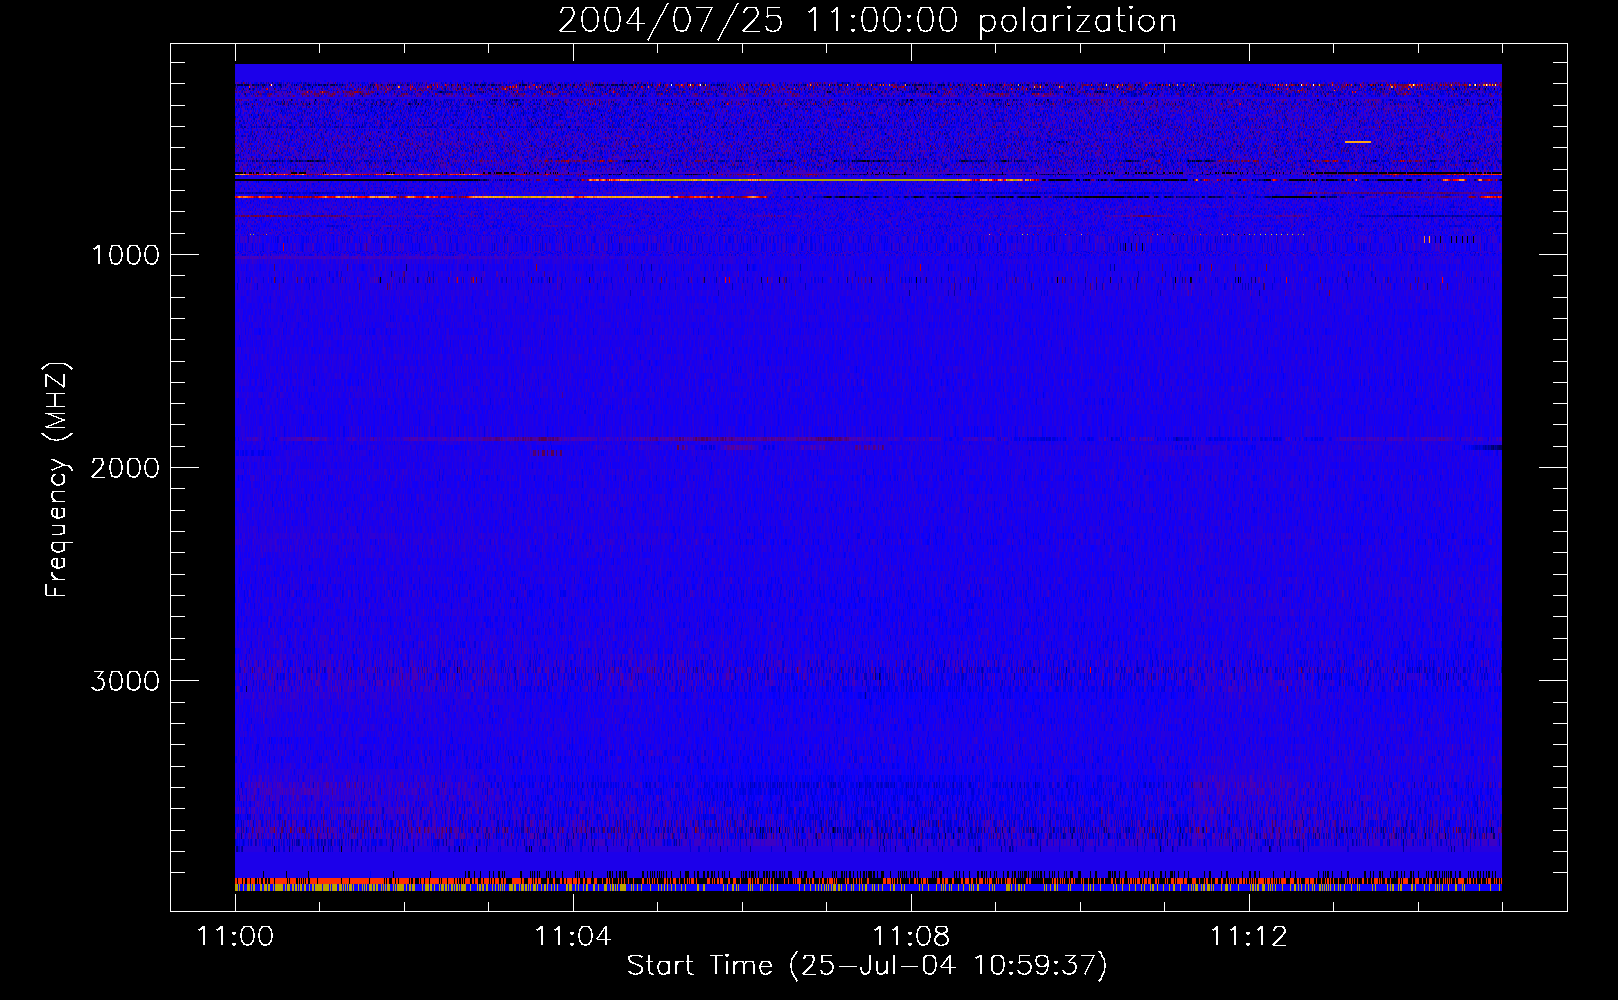Click the "11:04" time tick label
The width and height of the screenshot is (1618, 1000).
point(573,937)
